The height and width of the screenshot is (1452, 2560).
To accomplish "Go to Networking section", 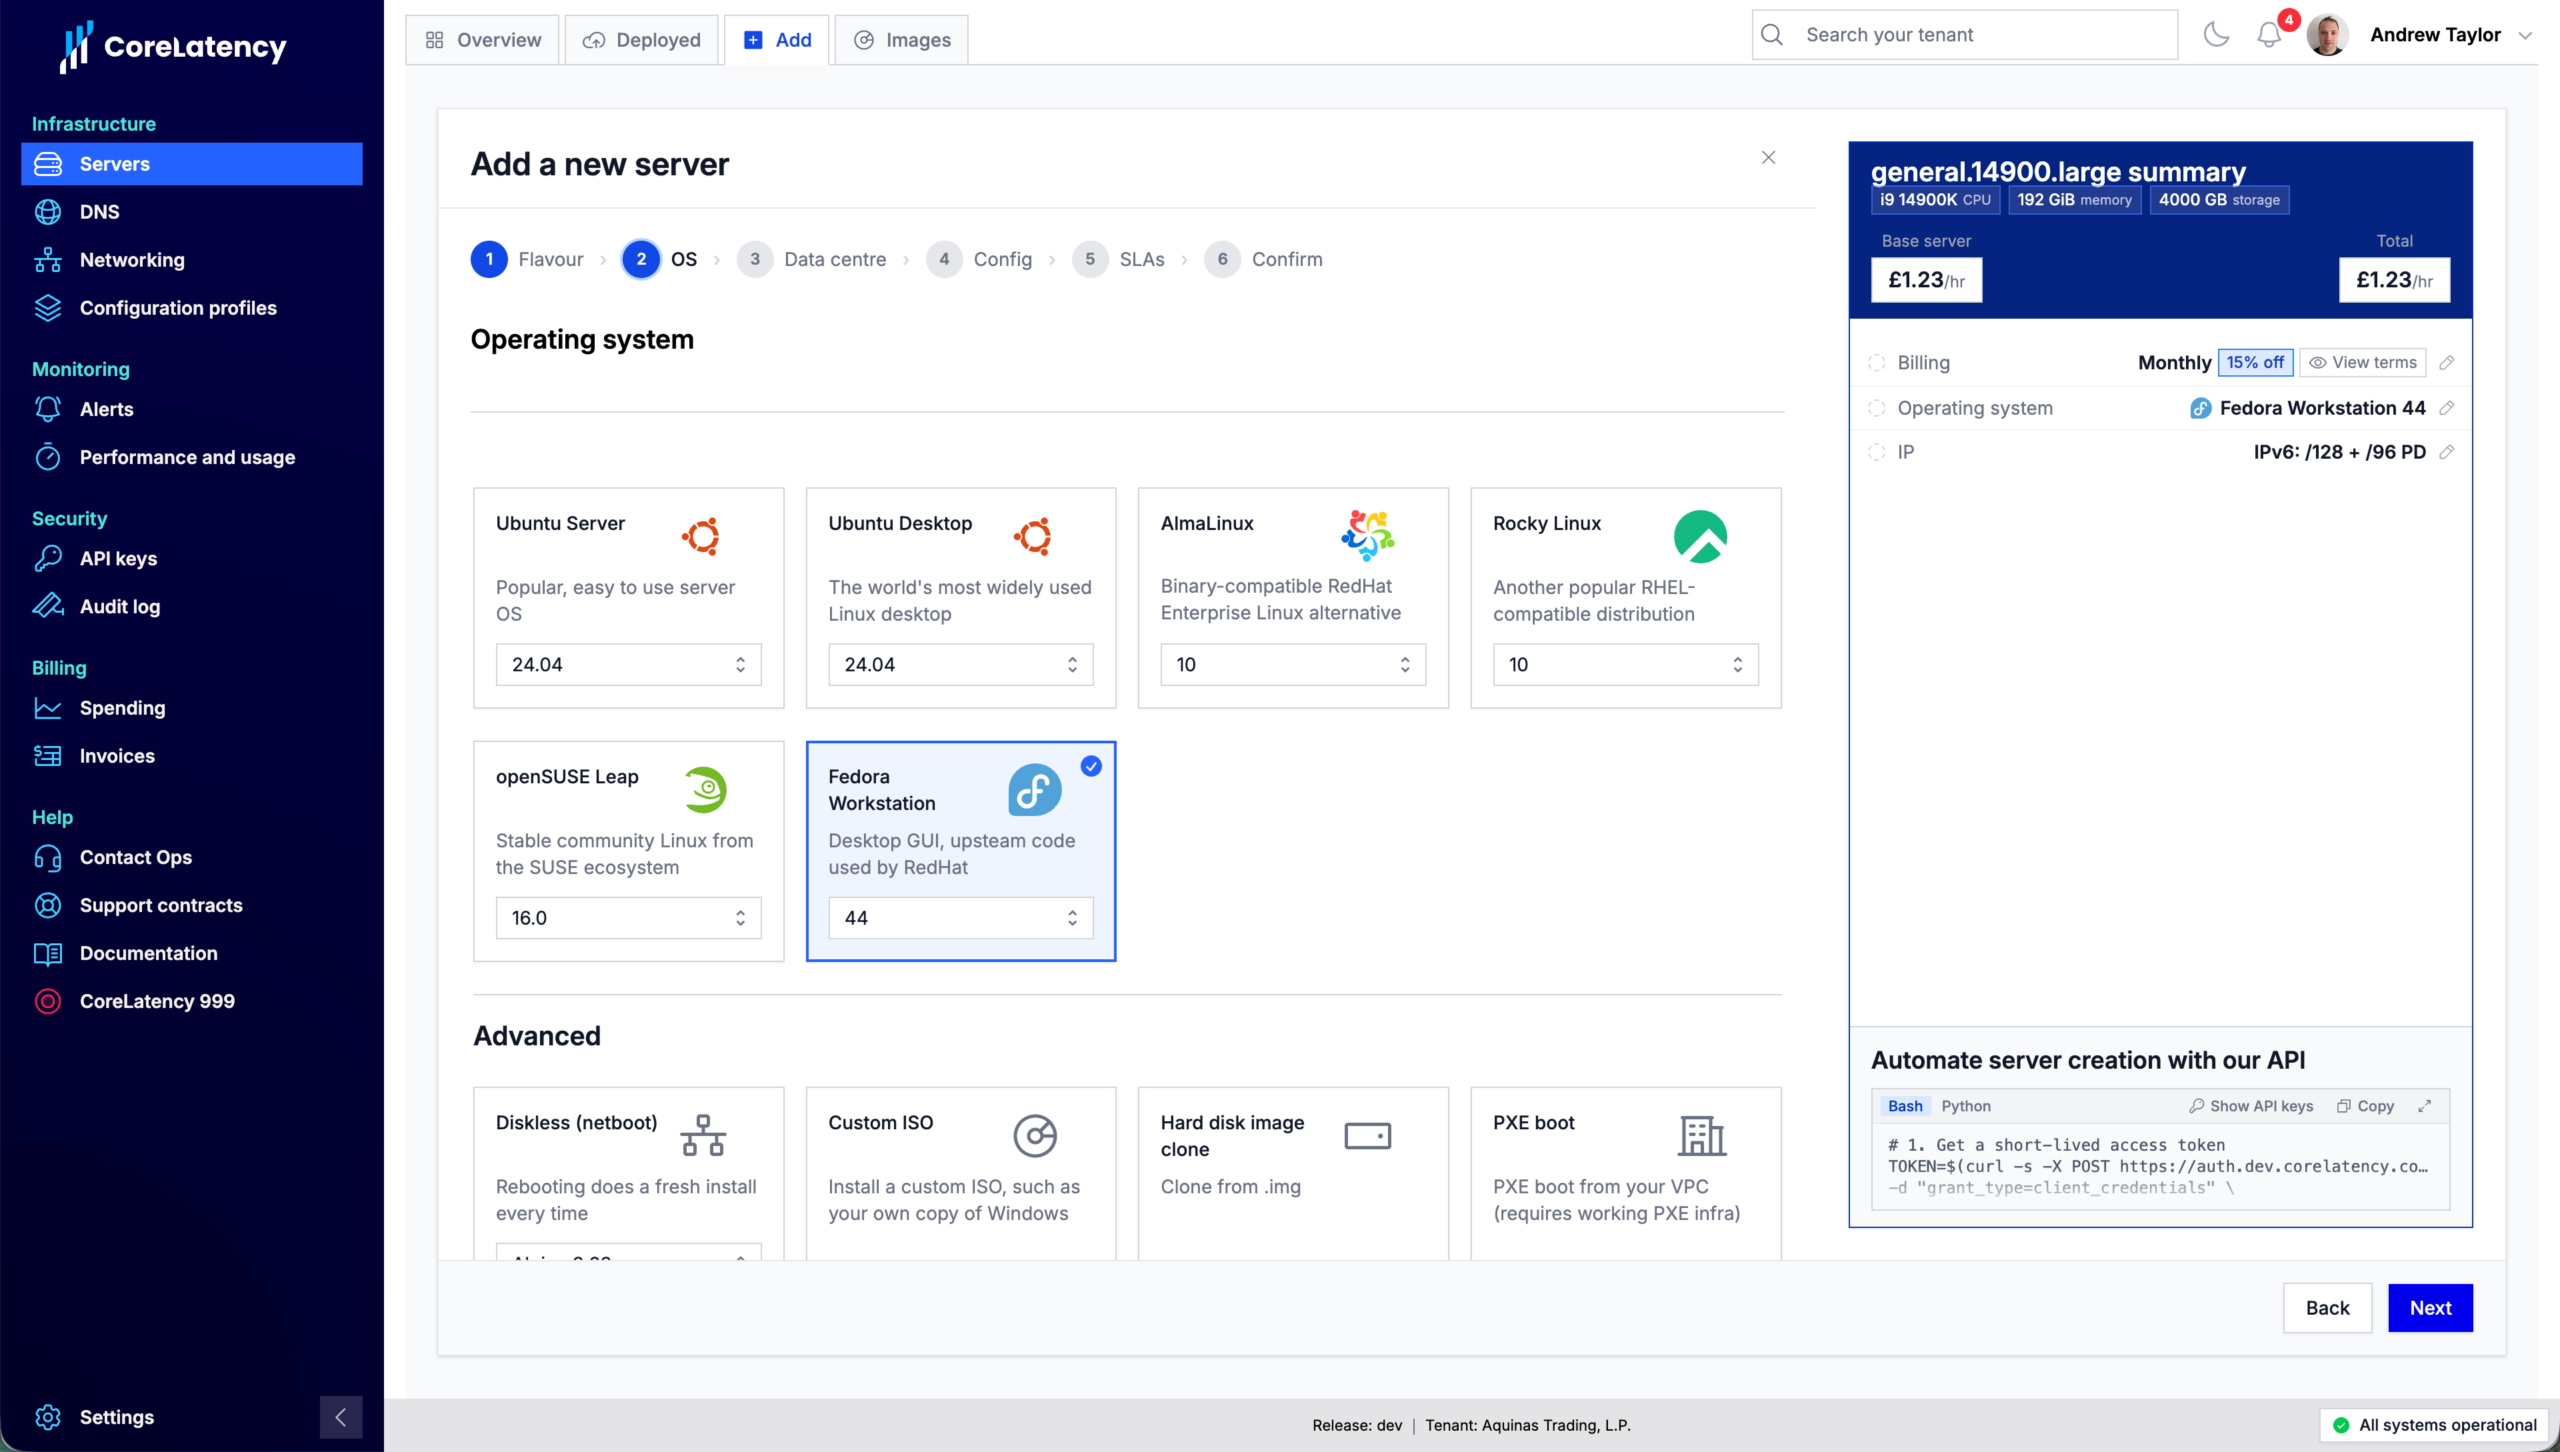I will [191, 260].
